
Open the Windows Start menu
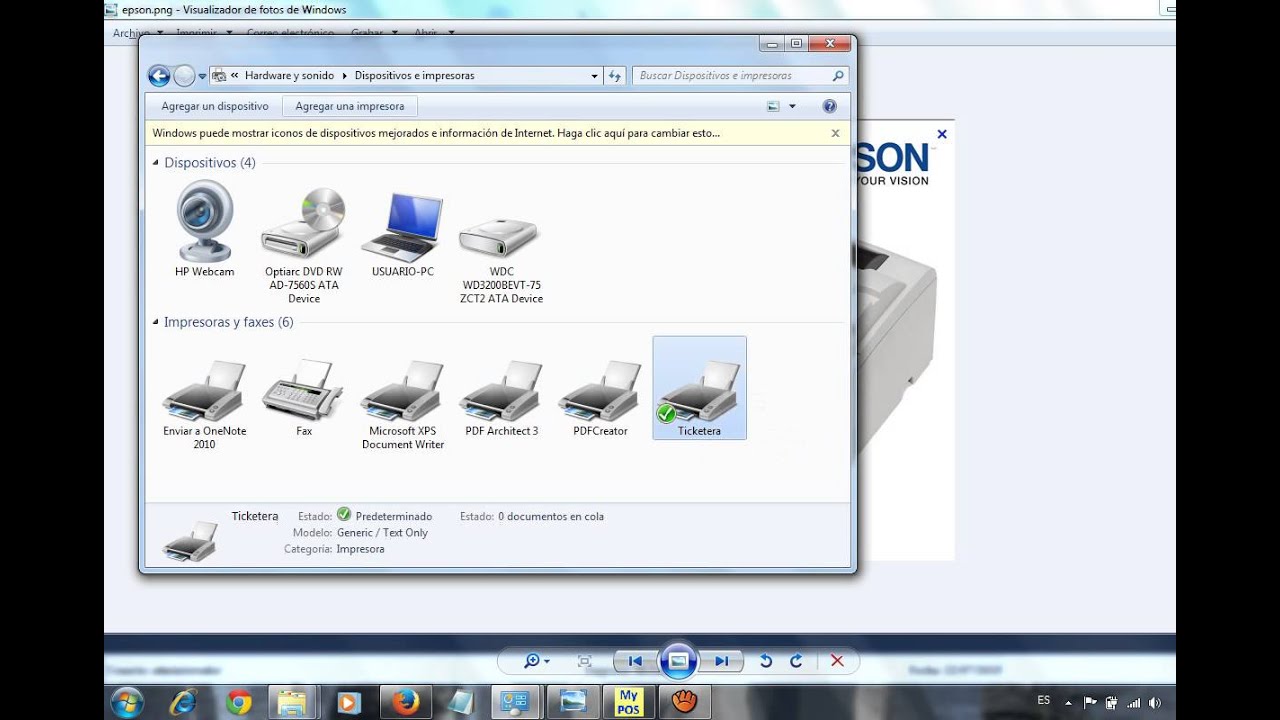tap(127, 702)
